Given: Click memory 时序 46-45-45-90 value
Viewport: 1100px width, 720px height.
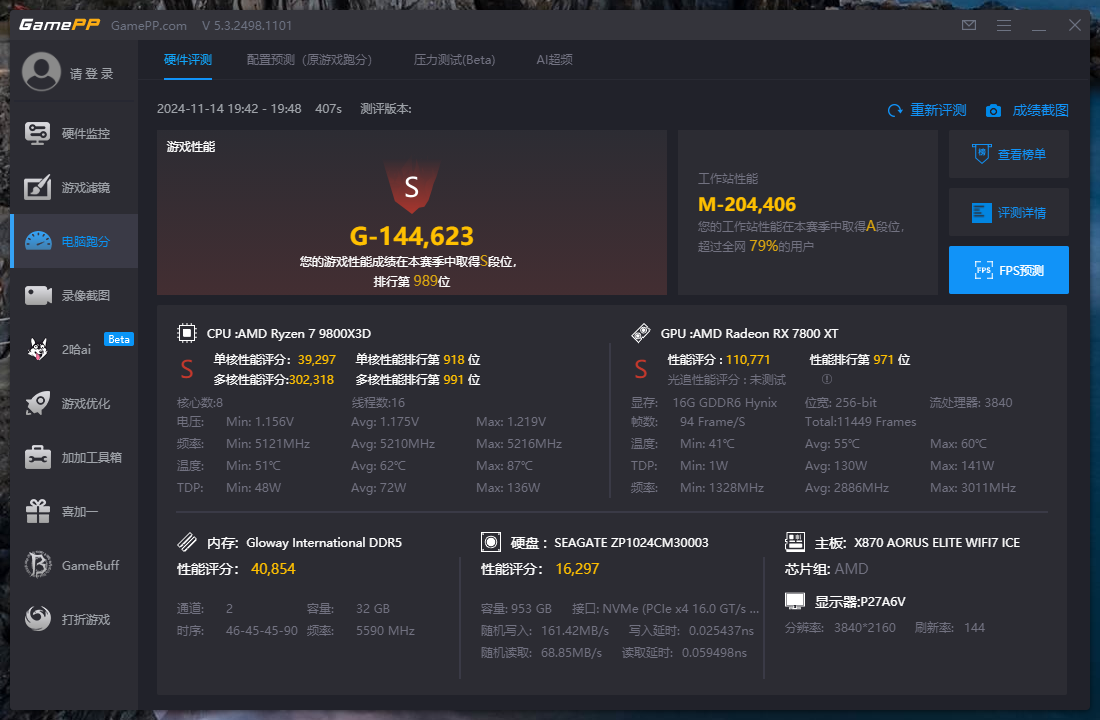Looking at the screenshot, I should pos(262,630).
